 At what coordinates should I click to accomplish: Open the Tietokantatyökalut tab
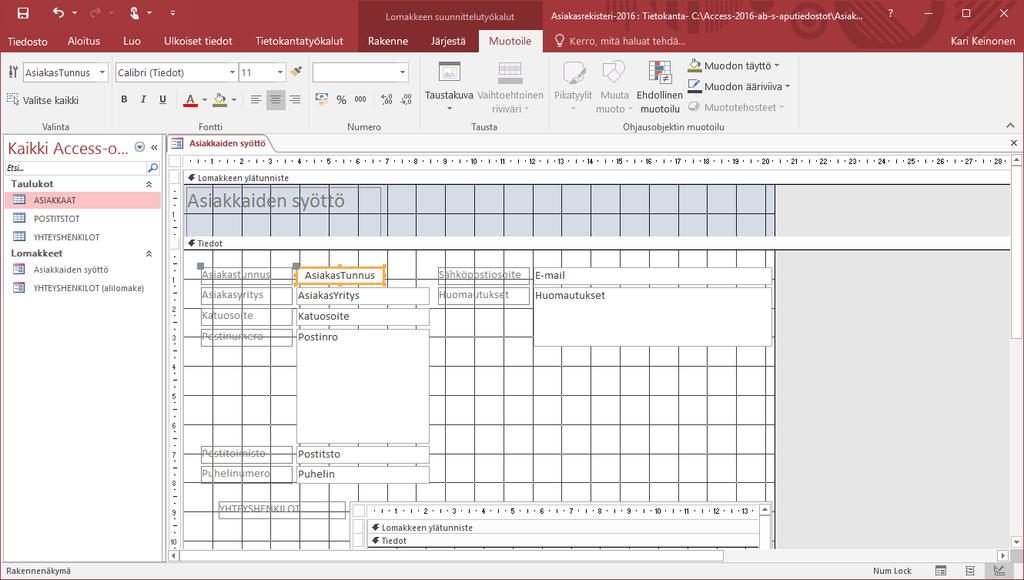pos(299,41)
